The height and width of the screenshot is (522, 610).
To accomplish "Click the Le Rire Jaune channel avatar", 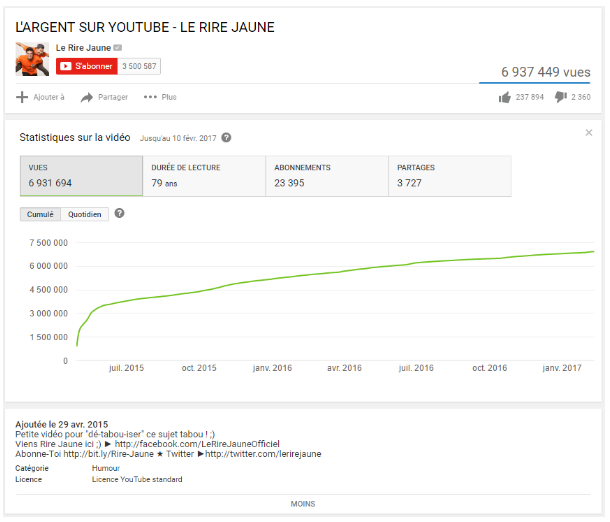I will (x=32, y=59).
